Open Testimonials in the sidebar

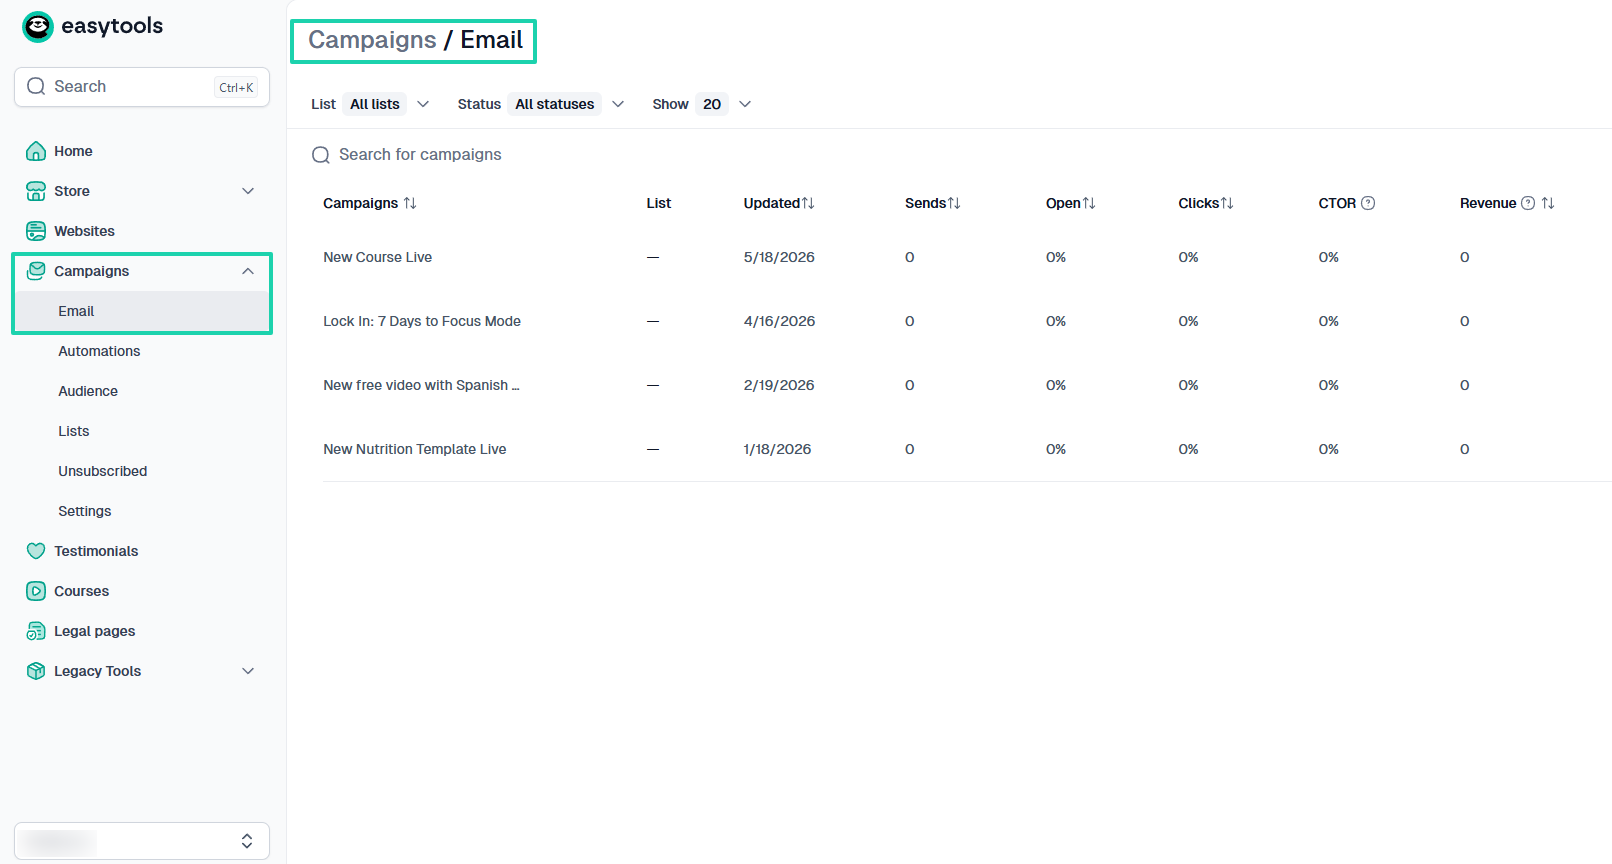(x=96, y=551)
